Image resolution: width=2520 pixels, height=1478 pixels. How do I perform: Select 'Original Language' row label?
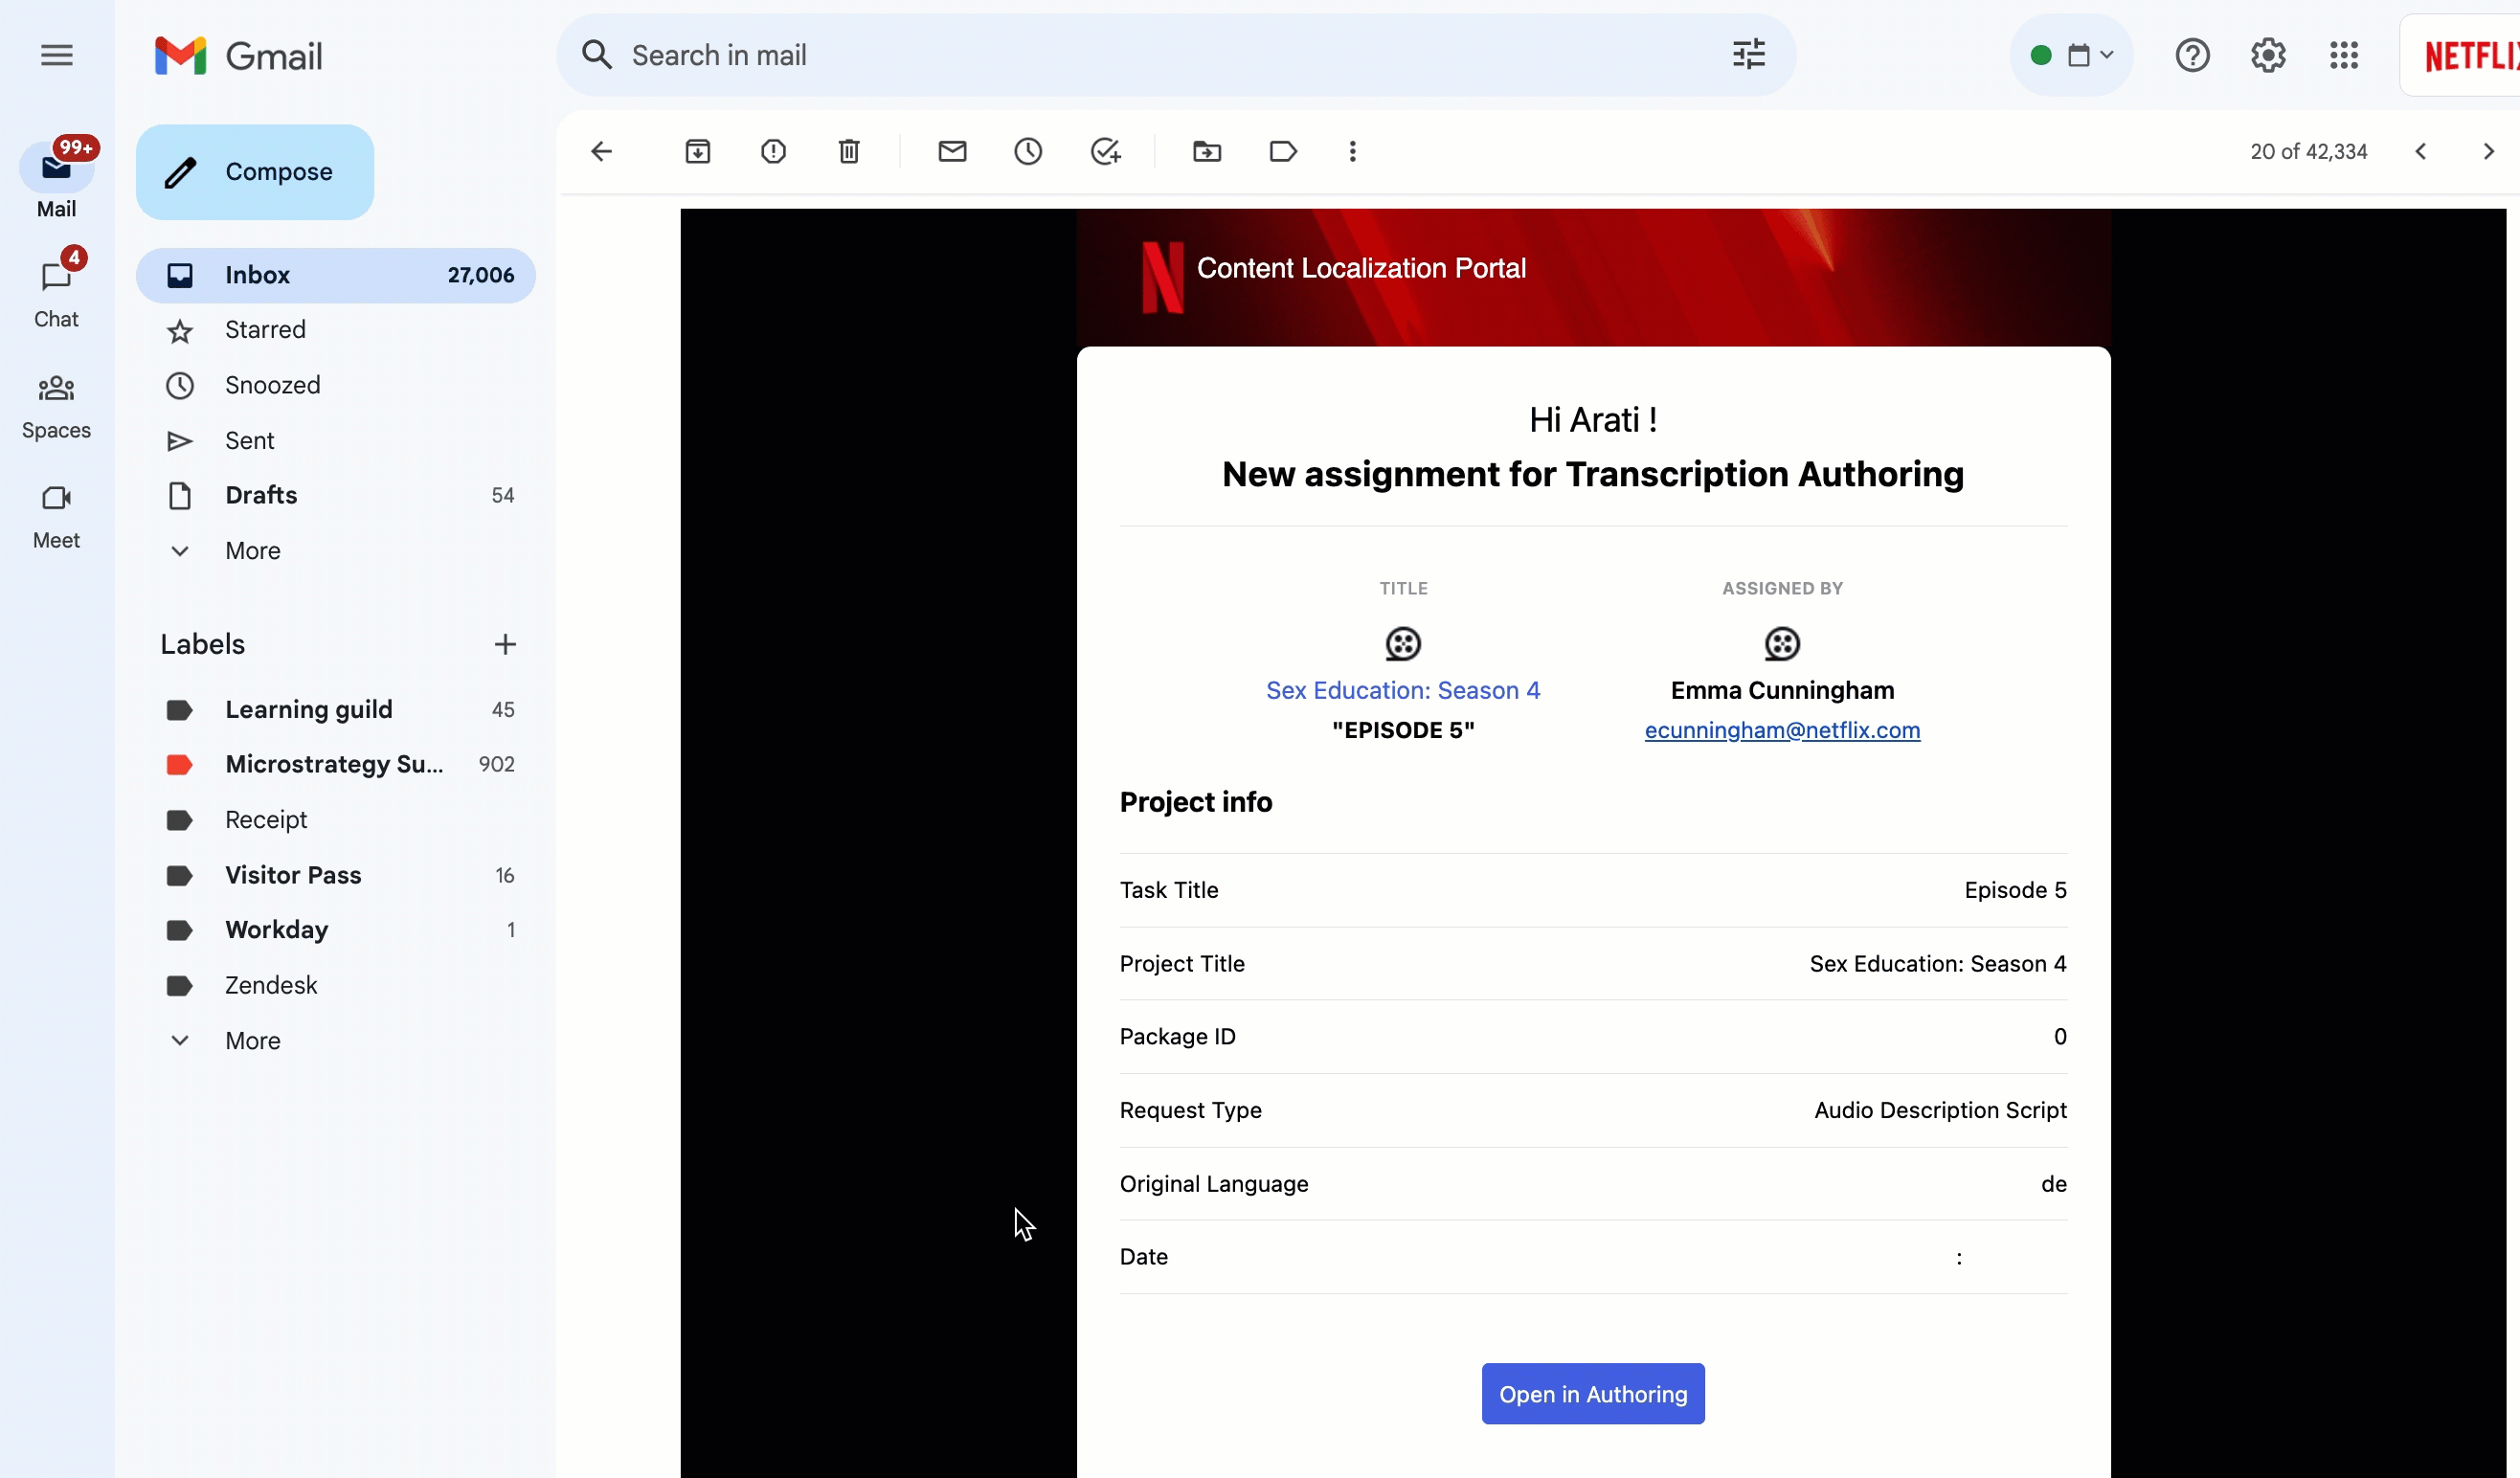click(1213, 1184)
